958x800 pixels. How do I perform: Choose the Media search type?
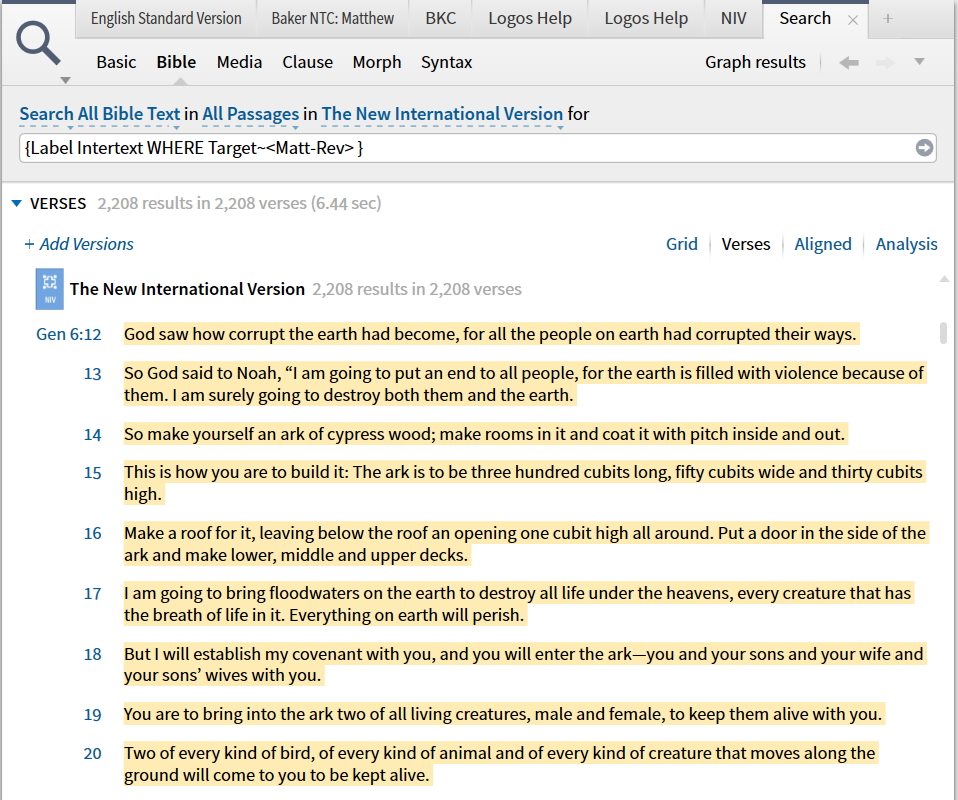[x=239, y=62]
